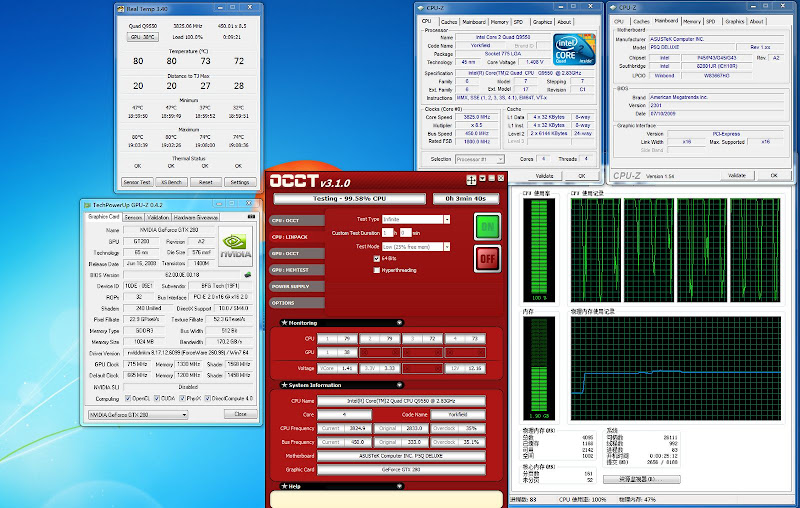Click the right CPU-Z window title icon

613,8
